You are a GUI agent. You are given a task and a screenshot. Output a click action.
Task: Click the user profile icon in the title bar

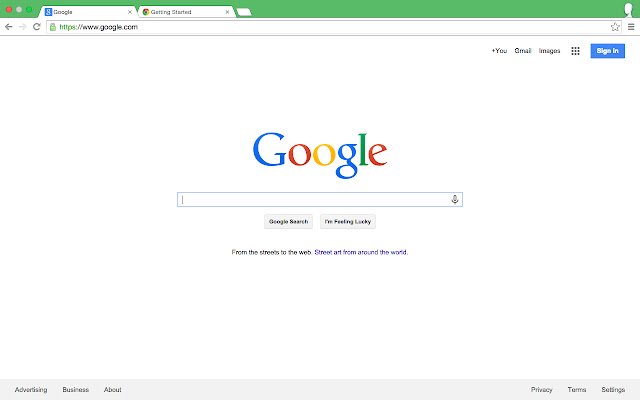coord(629,9)
